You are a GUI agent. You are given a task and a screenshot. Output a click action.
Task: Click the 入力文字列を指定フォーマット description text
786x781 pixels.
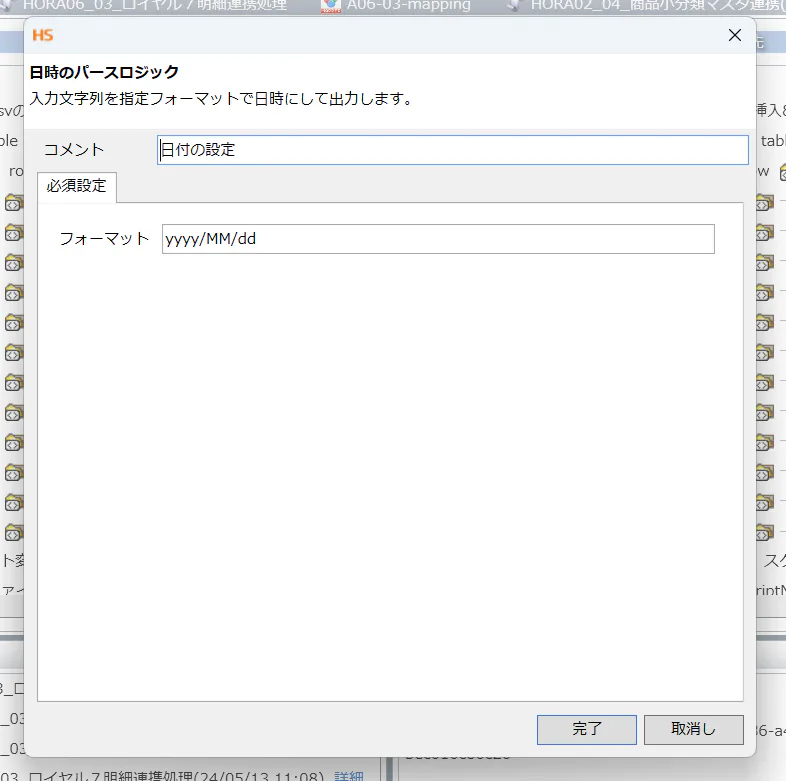(x=221, y=99)
